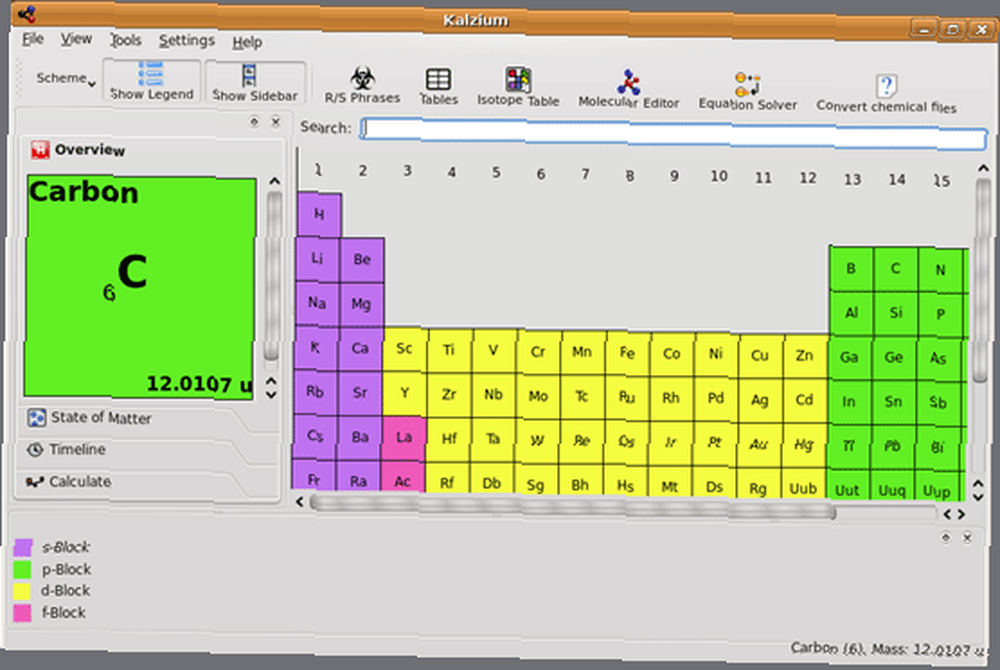Select Lithium (Li) element cell

(x=318, y=259)
